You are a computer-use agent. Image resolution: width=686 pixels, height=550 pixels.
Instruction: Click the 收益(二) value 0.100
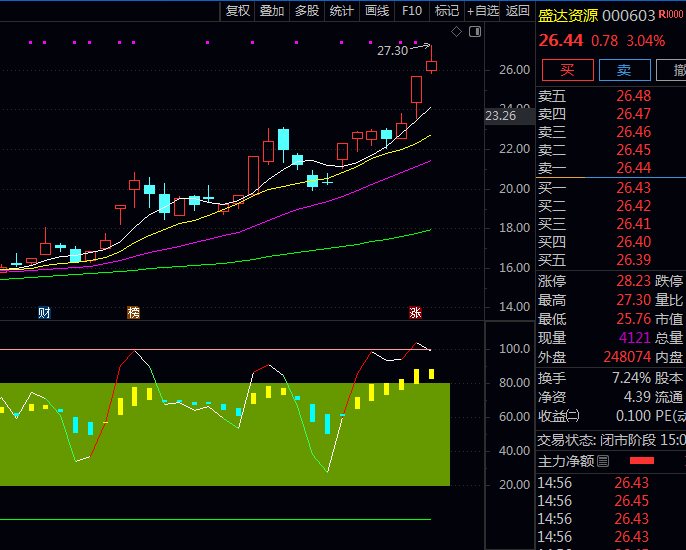(x=634, y=416)
